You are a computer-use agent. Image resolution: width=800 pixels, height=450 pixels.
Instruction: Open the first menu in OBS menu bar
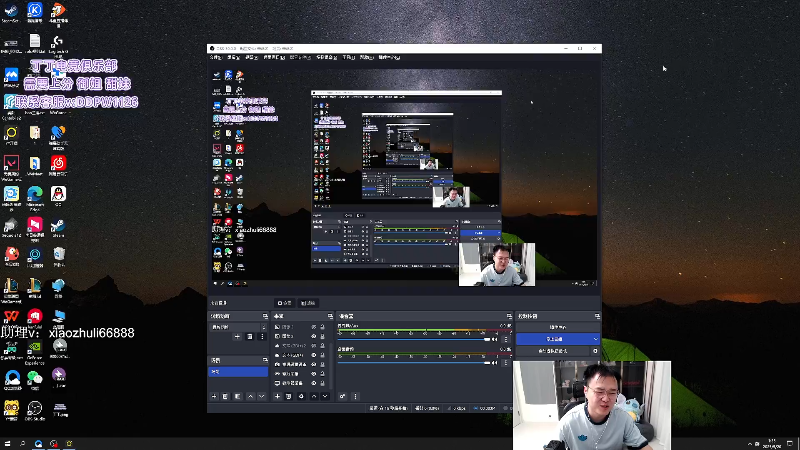[216, 58]
